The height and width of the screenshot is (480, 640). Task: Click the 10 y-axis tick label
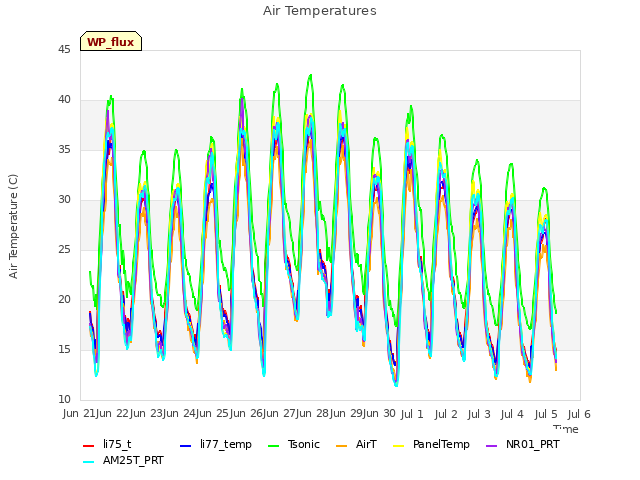(64, 399)
